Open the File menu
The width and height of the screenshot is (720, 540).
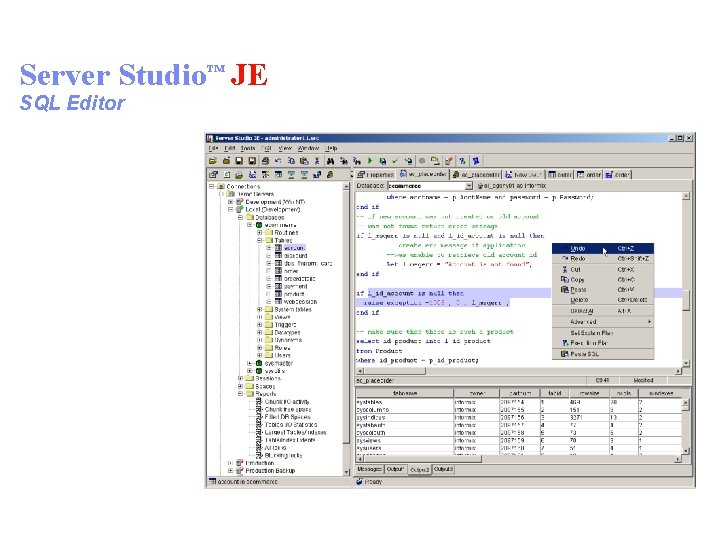pyautogui.click(x=214, y=148)
